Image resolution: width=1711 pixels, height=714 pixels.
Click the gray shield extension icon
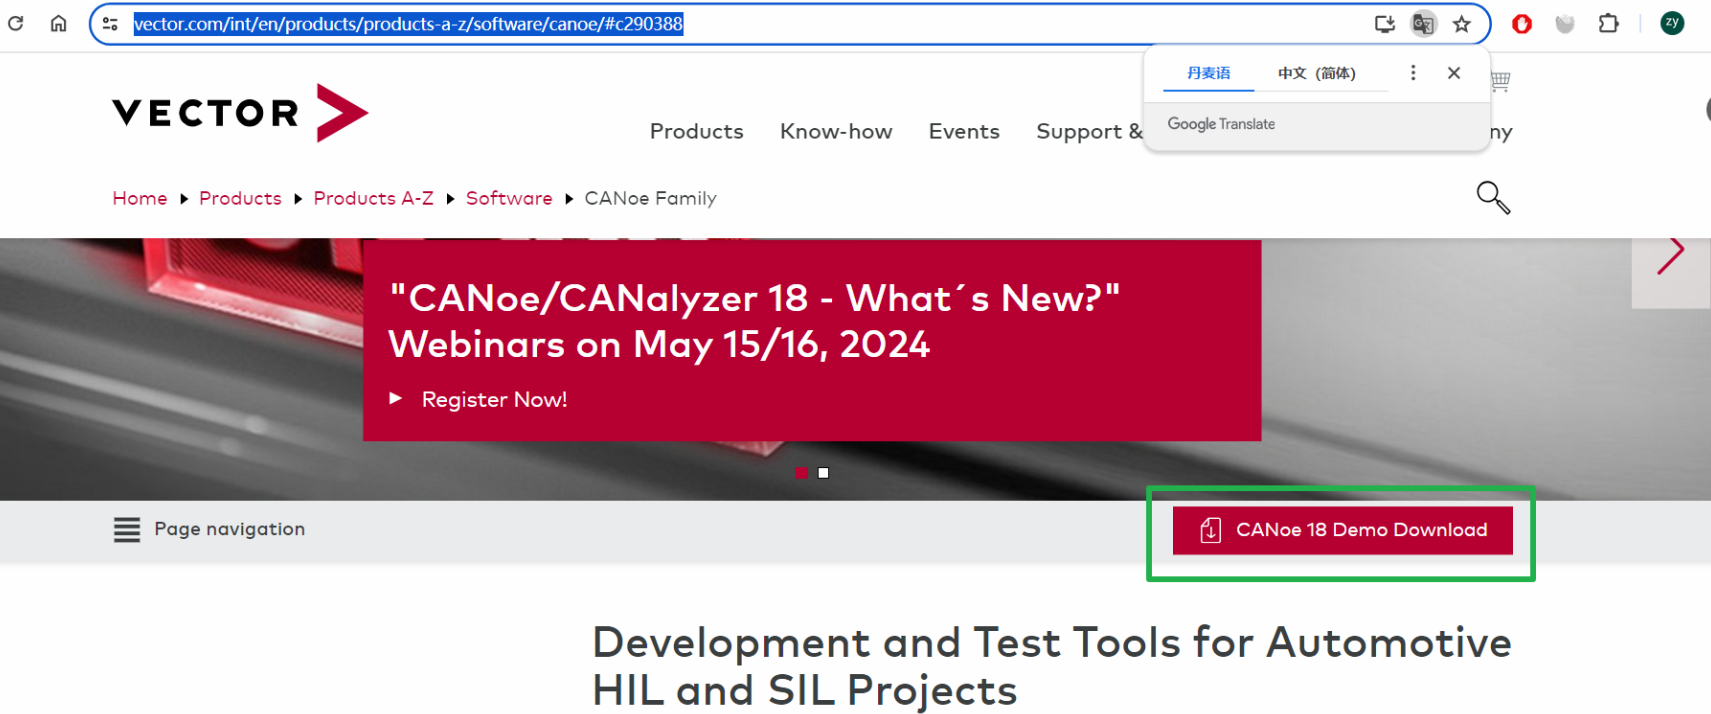pos(1565,24)
